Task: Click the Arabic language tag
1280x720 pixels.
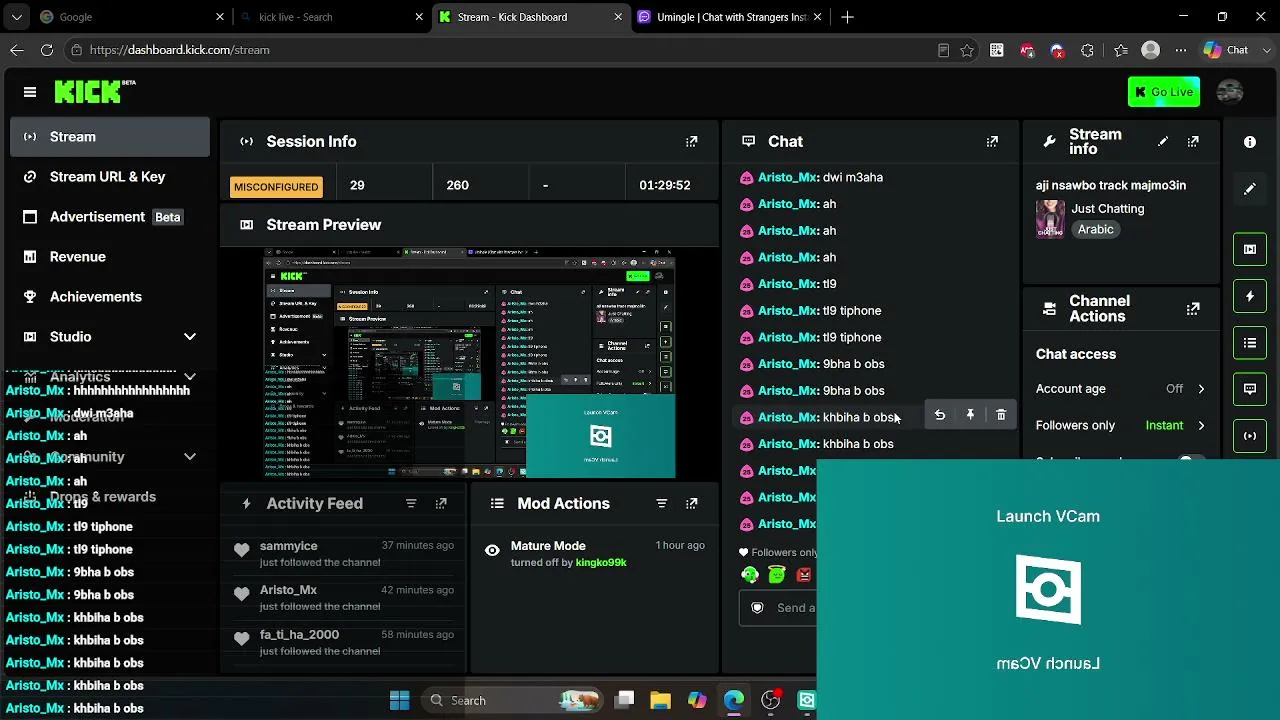Action: (x=1095, y=229)
